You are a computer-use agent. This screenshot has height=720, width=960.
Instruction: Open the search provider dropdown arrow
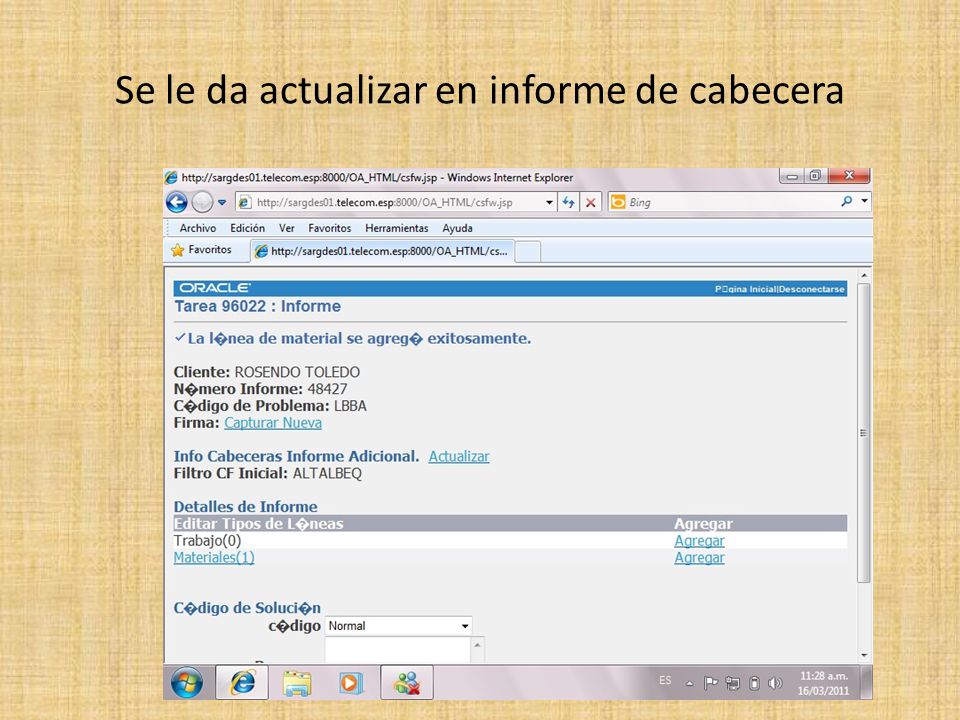point(864,201)
